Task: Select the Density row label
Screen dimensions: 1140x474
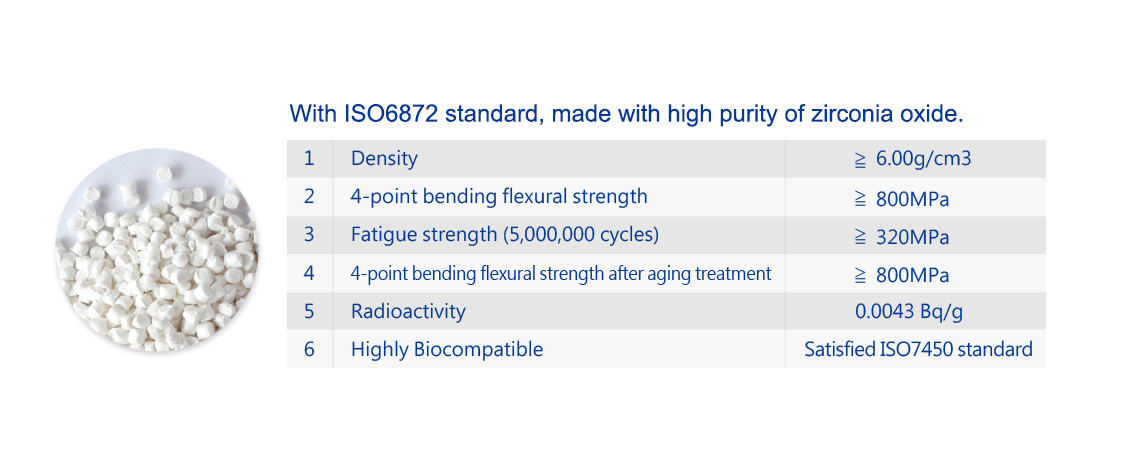Action: tap(385, 158)
